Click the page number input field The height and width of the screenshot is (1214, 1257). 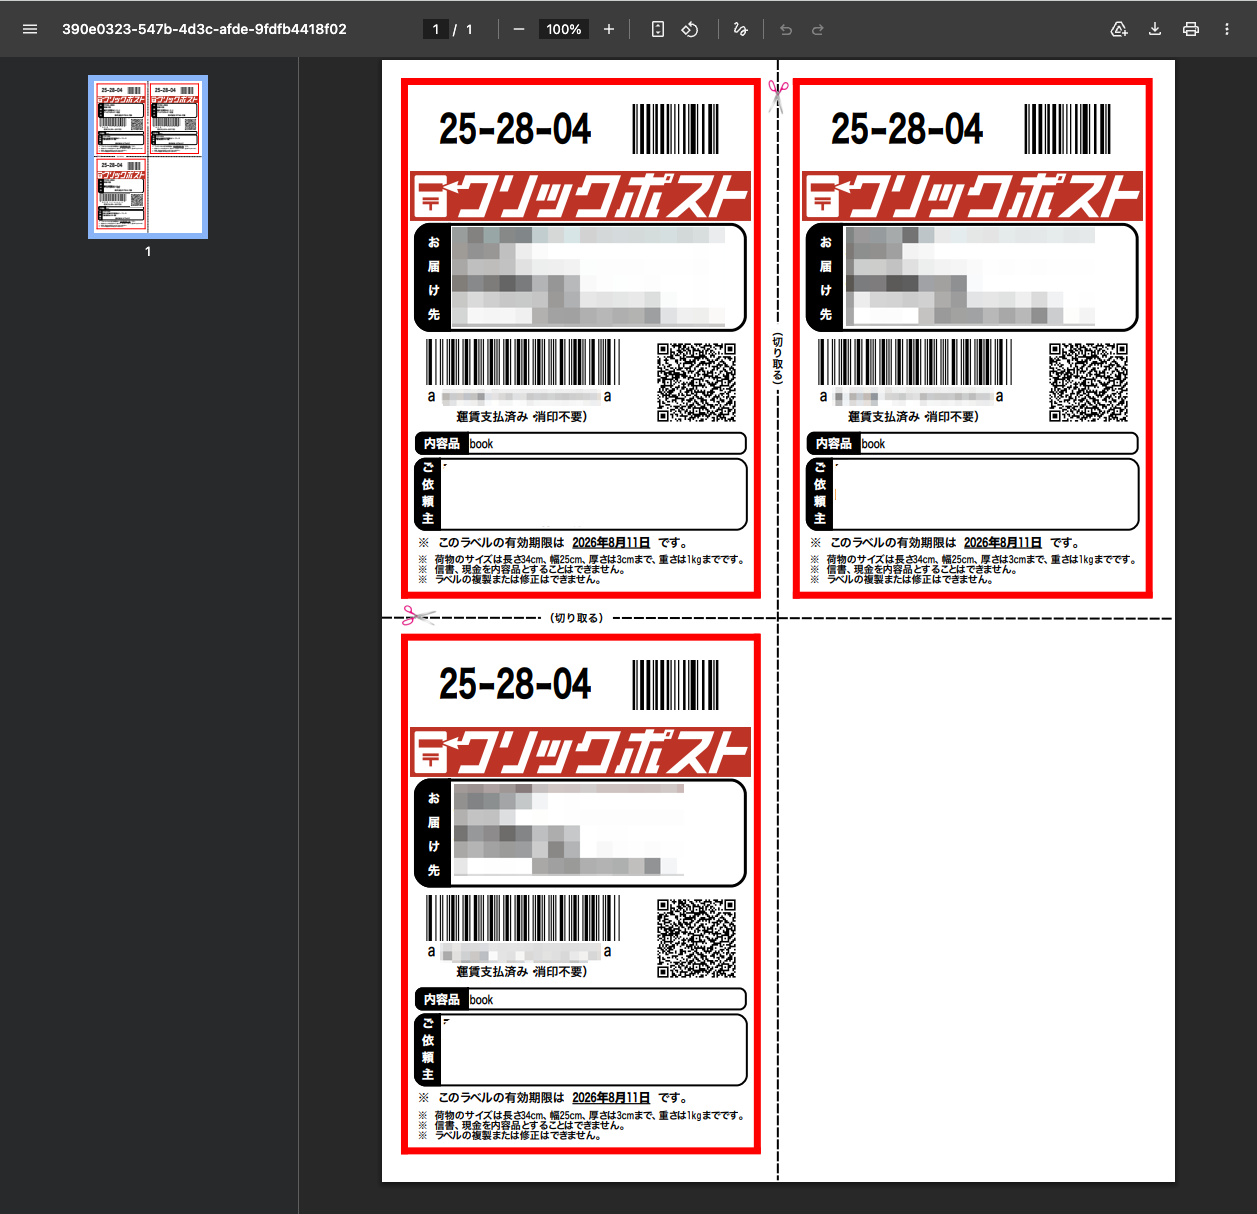[436, 29]
